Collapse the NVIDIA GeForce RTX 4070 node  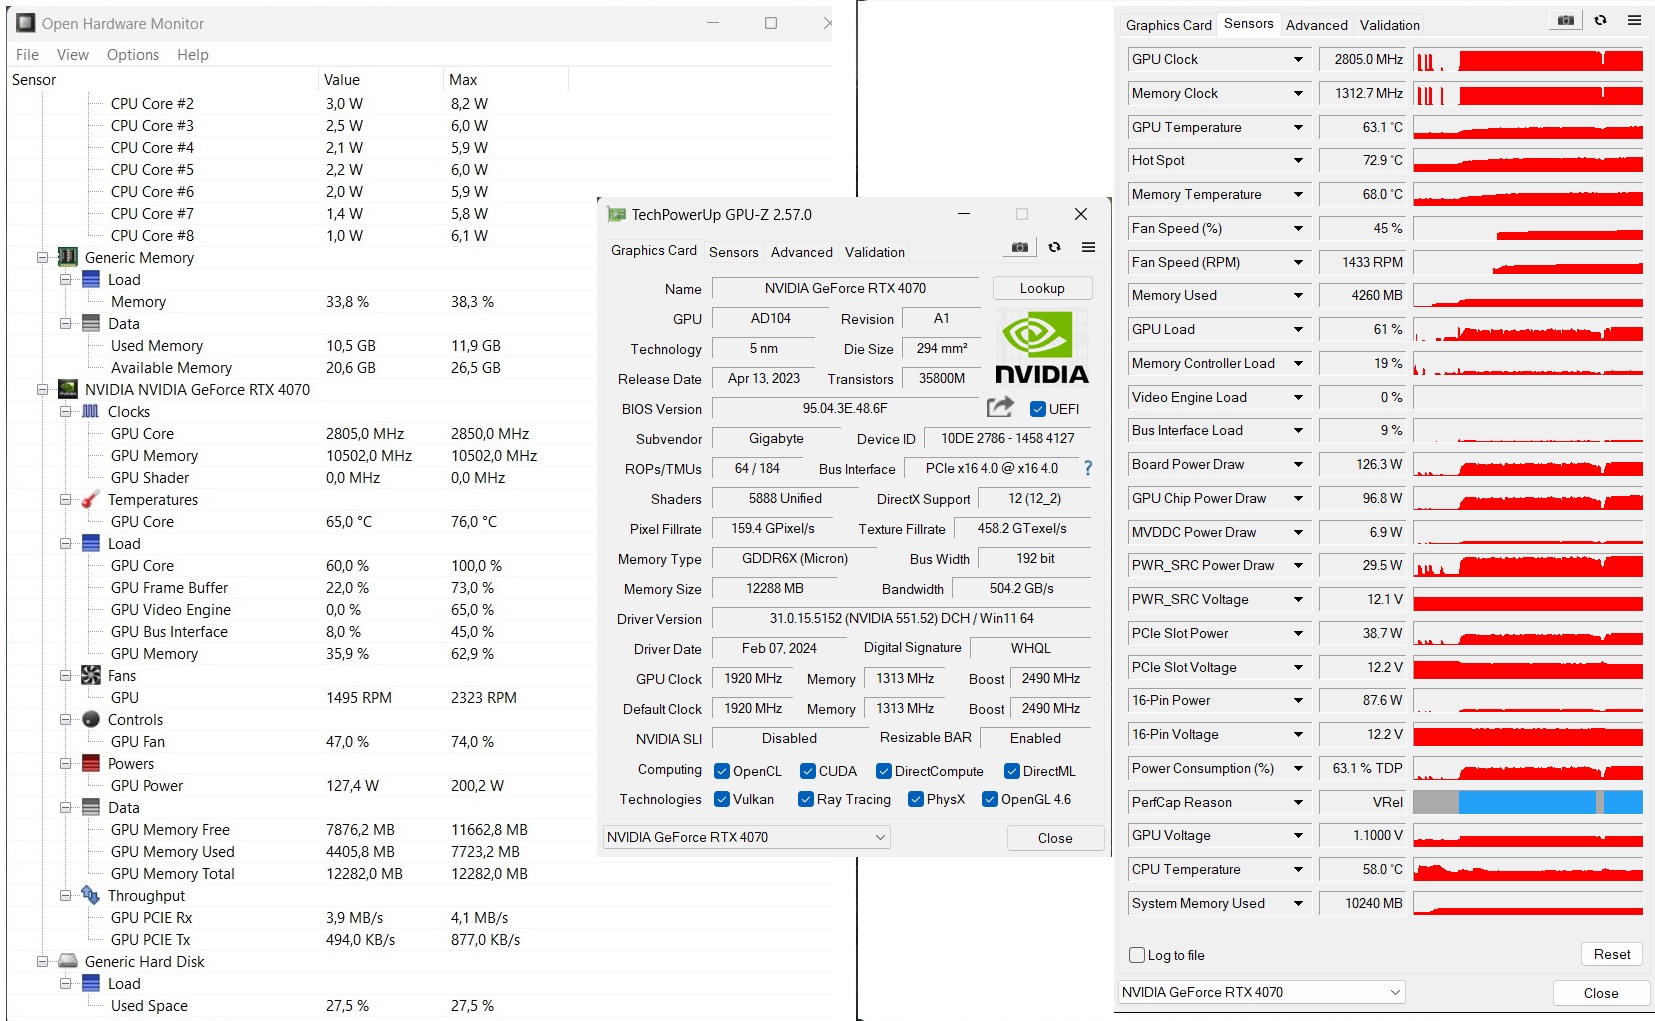coord(43,389)
